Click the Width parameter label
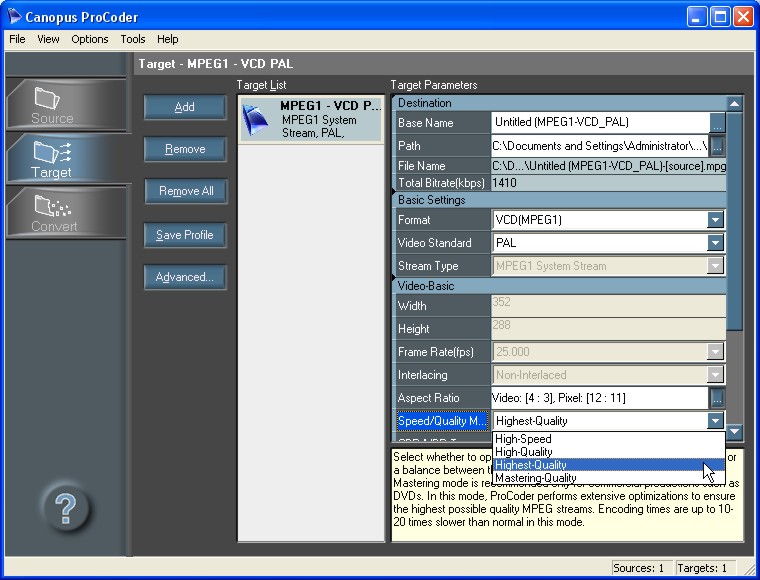 click(412, 306)
